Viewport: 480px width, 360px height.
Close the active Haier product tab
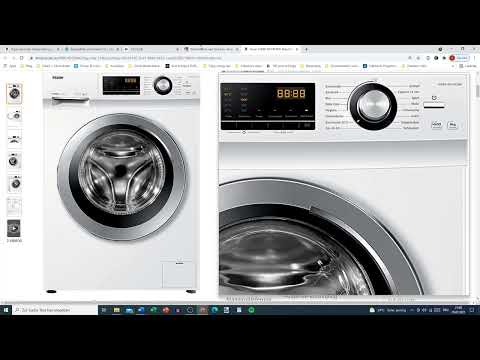[x=297, y=49]
